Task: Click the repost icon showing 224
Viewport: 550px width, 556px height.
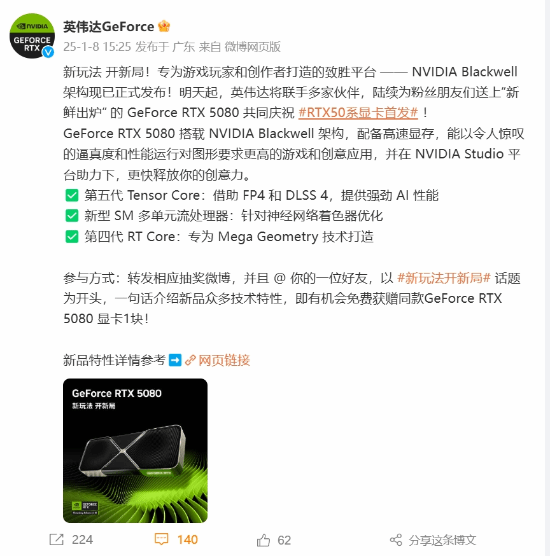Action: [x=57, y=540]
